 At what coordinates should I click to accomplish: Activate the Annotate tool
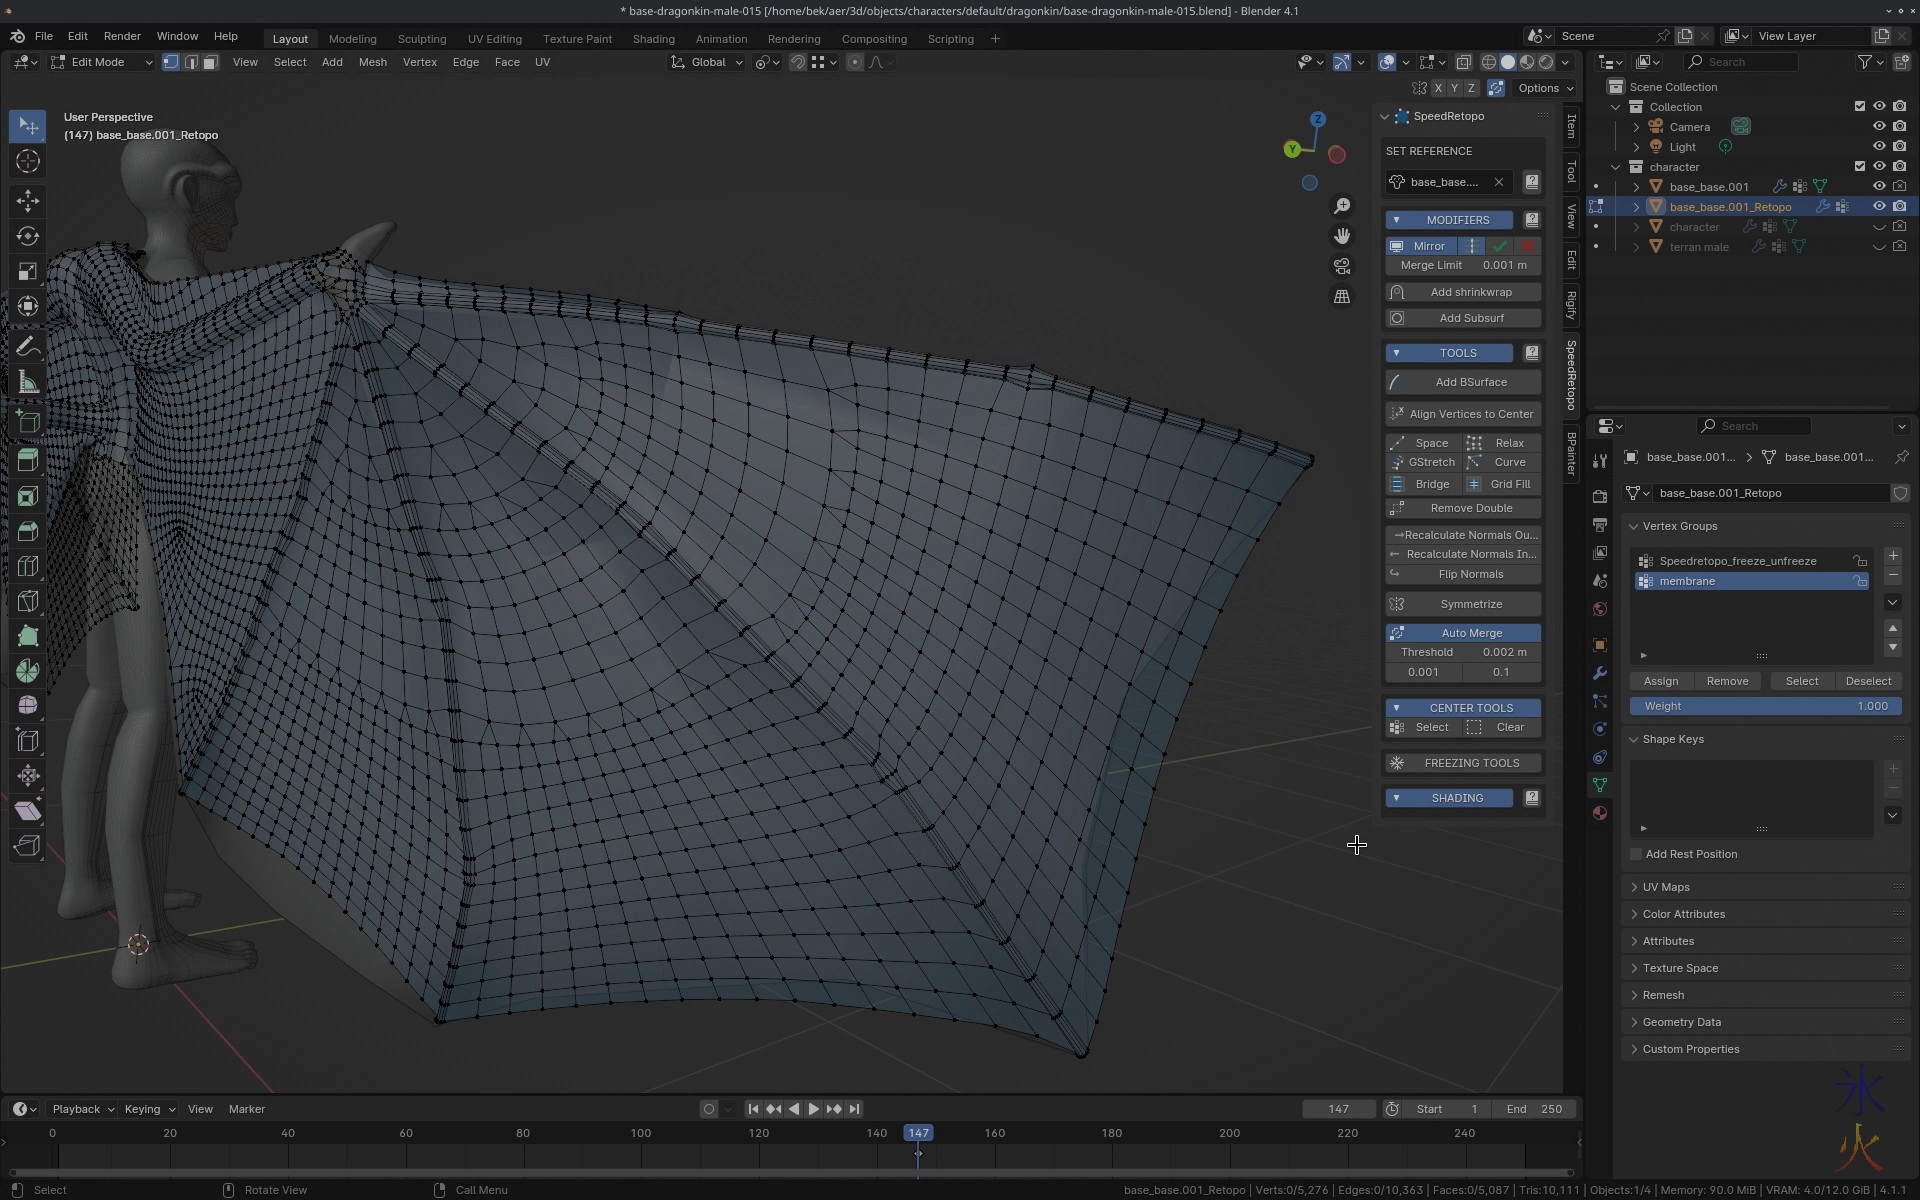(28, 347)
